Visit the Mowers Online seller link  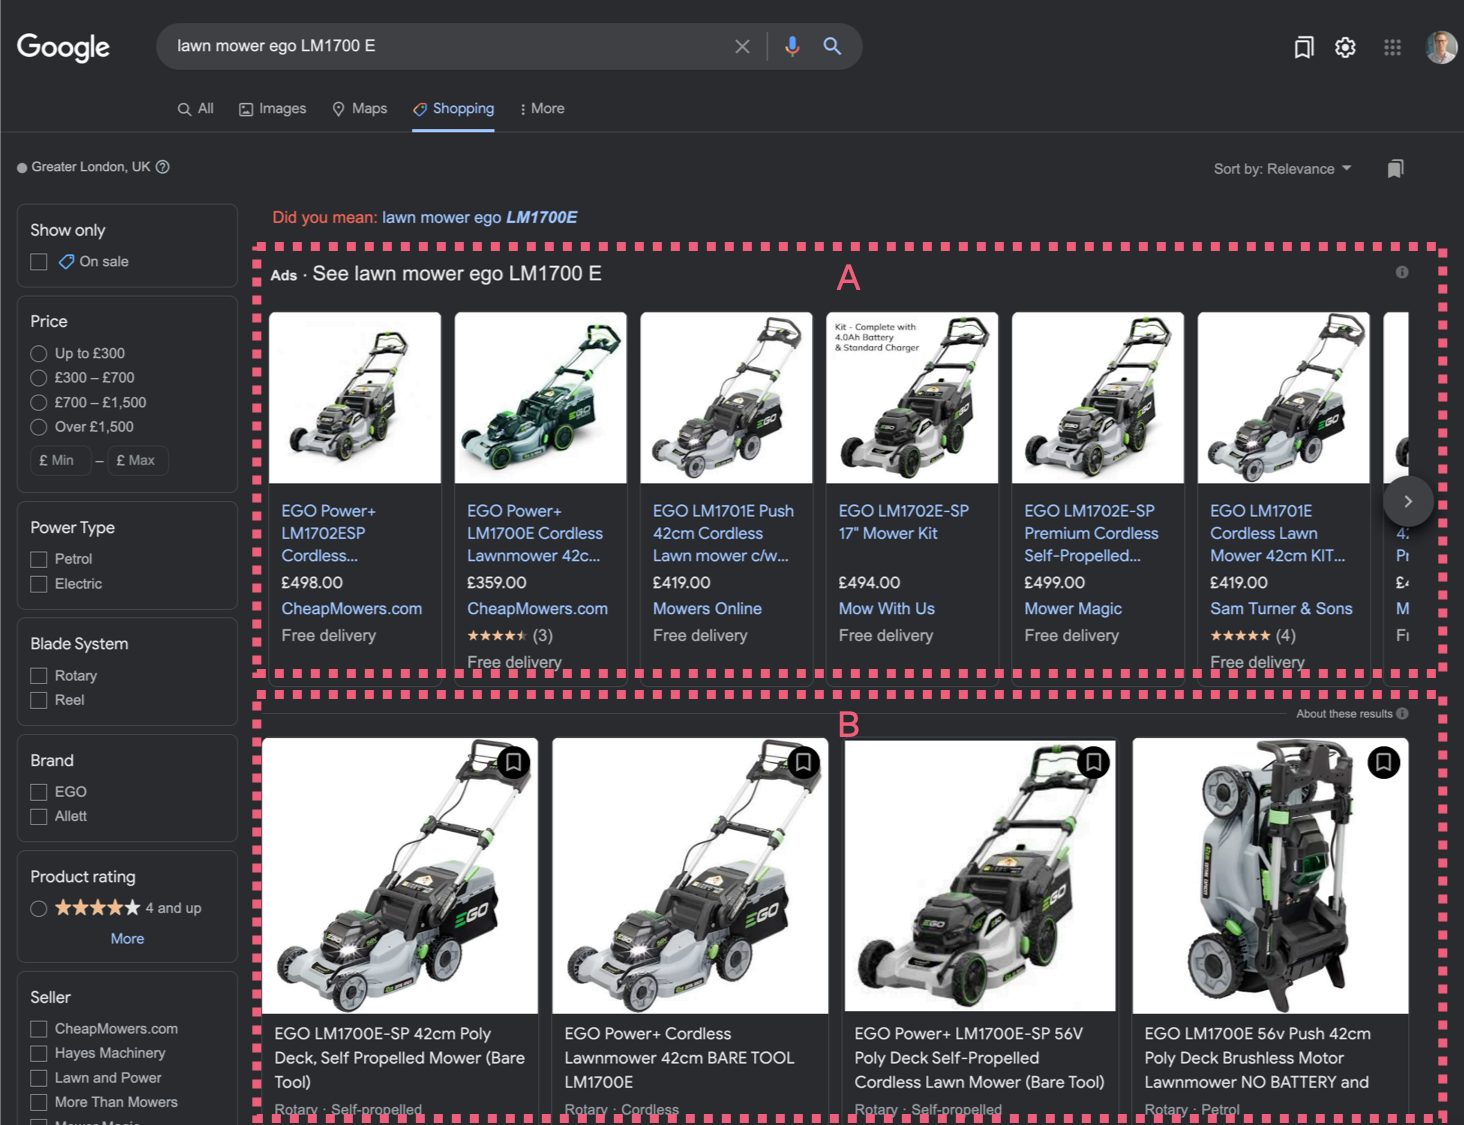[x=707, y=608]
